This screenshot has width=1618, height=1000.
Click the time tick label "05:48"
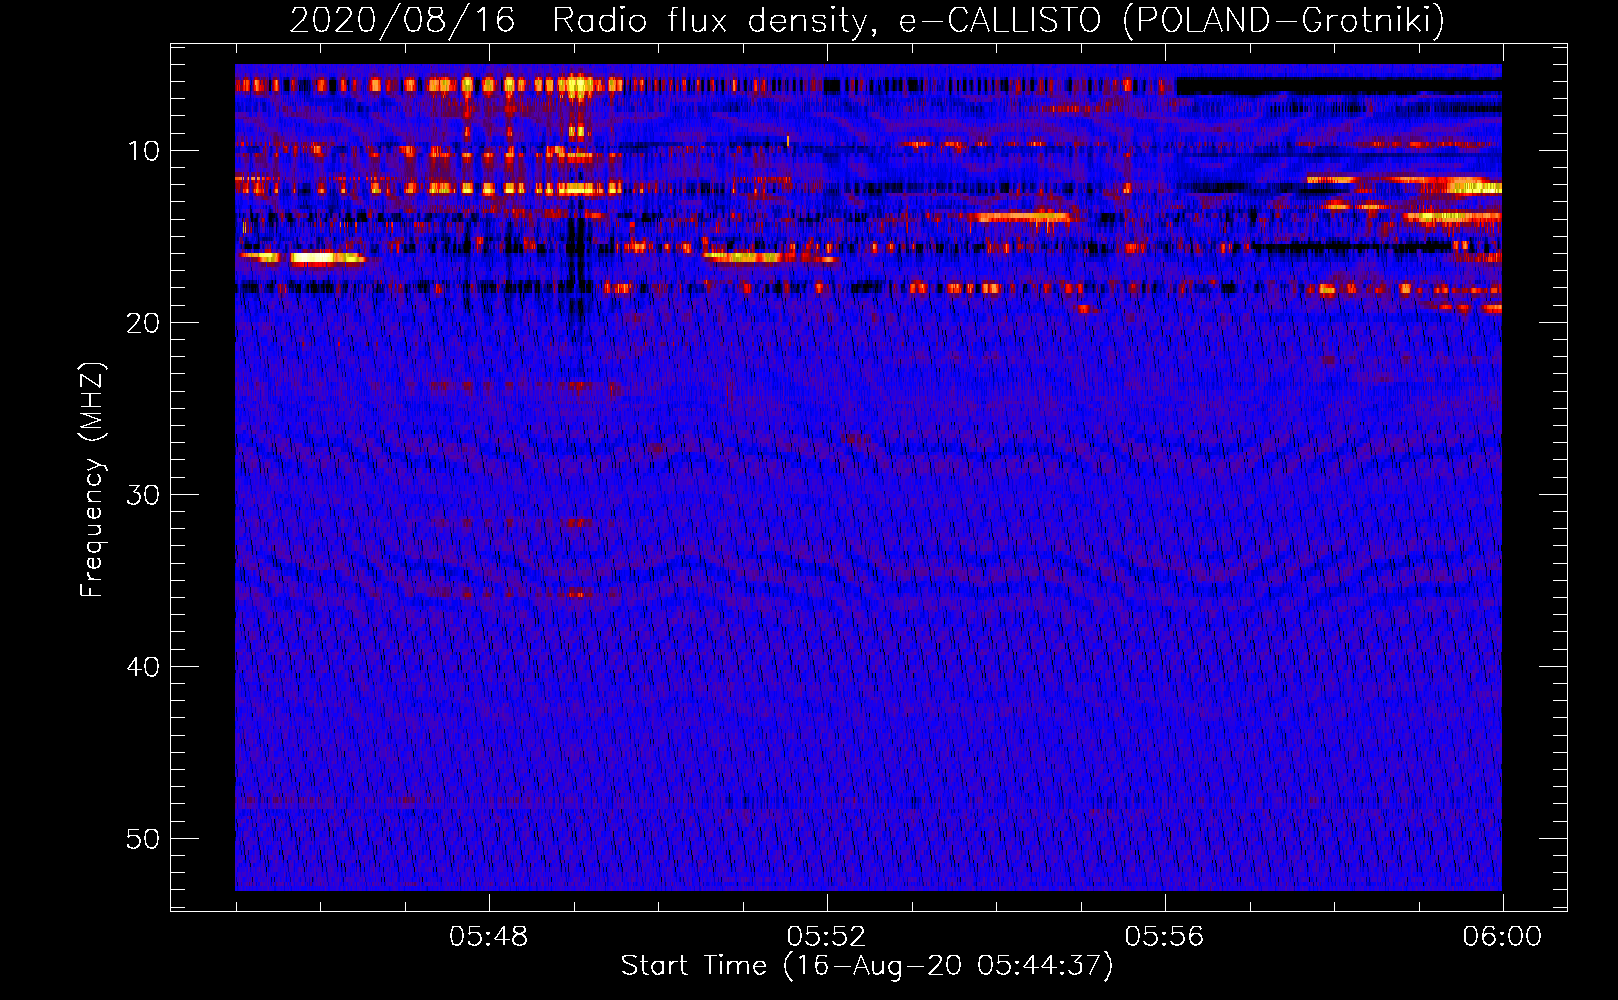pyautogui.click(x=489, y=937)
